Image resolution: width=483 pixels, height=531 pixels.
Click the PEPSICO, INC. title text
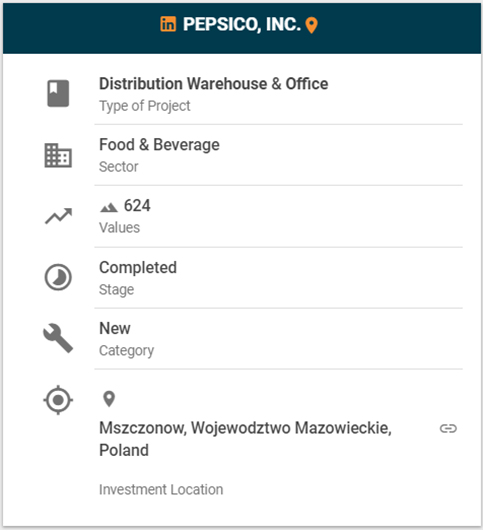click(242, 24)
